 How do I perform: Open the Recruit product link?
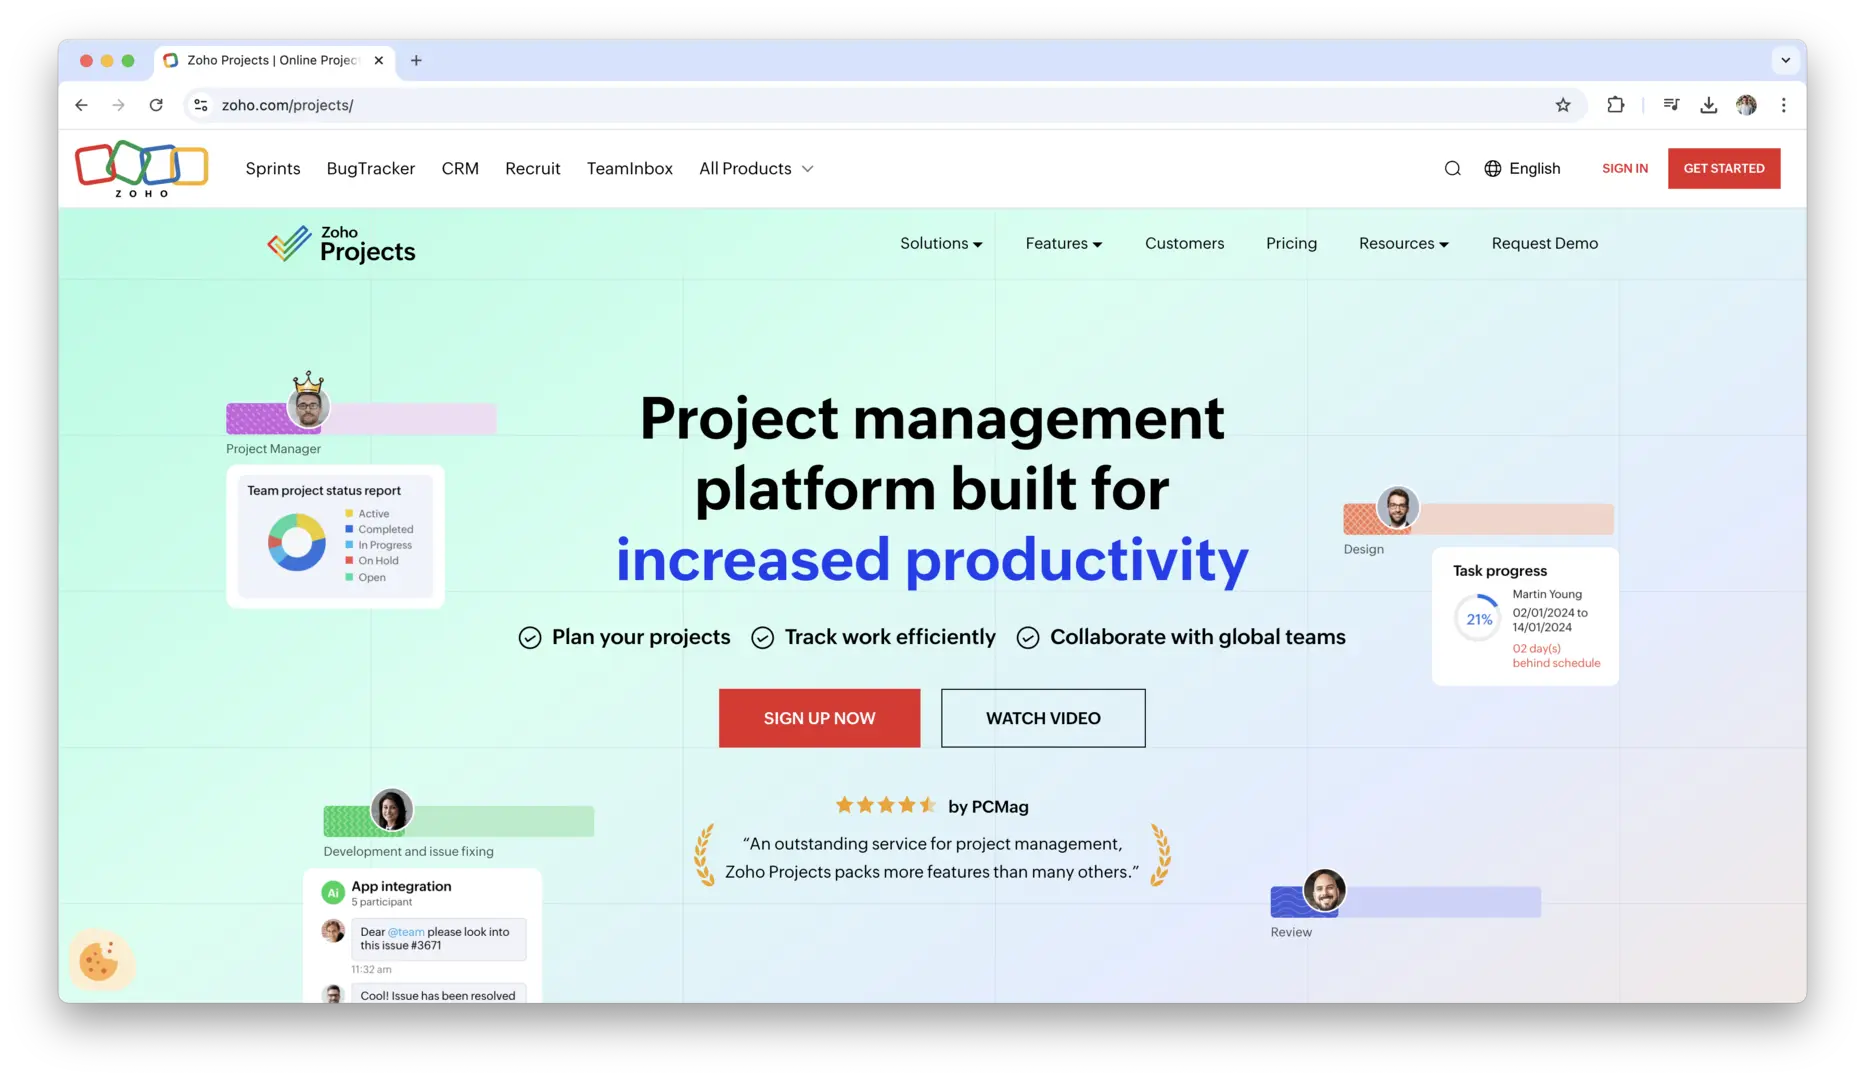tap(533, 168)
